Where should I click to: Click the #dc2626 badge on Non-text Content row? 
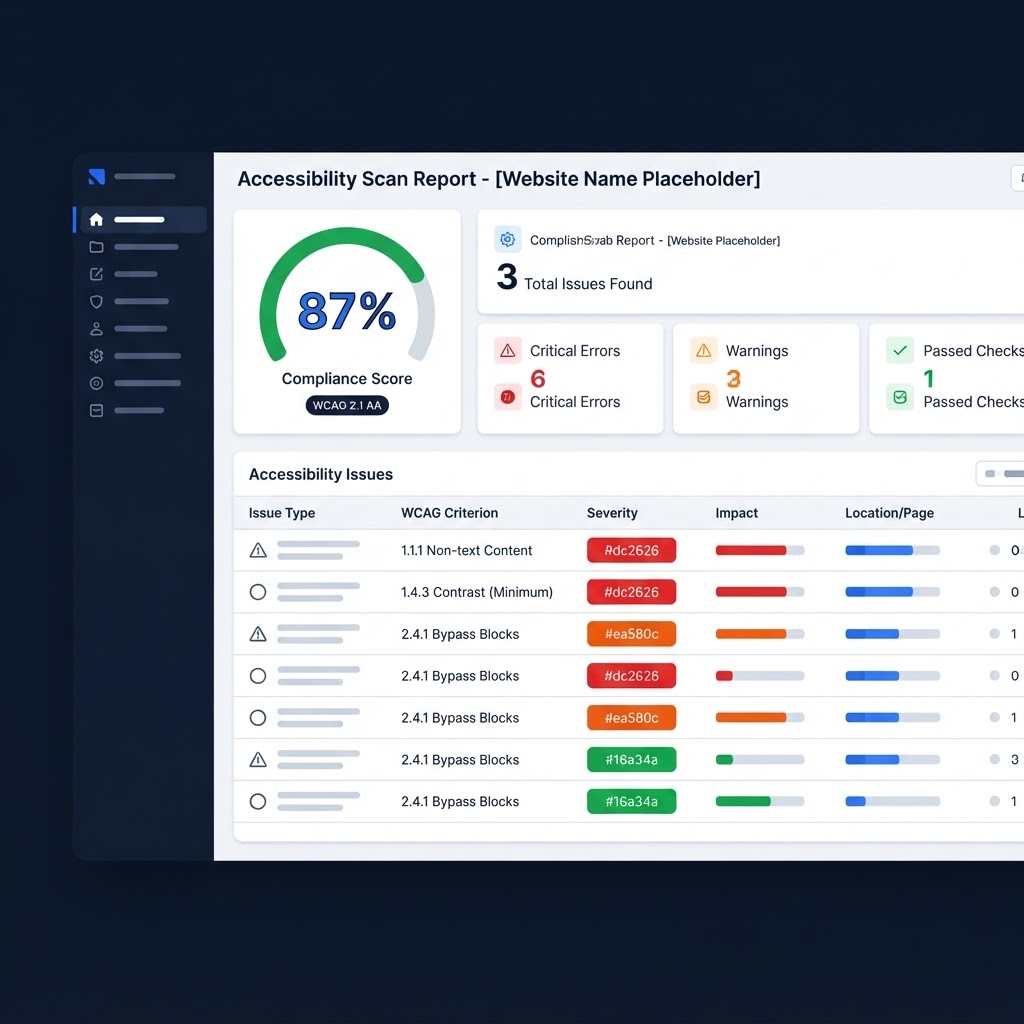[631, 550]
